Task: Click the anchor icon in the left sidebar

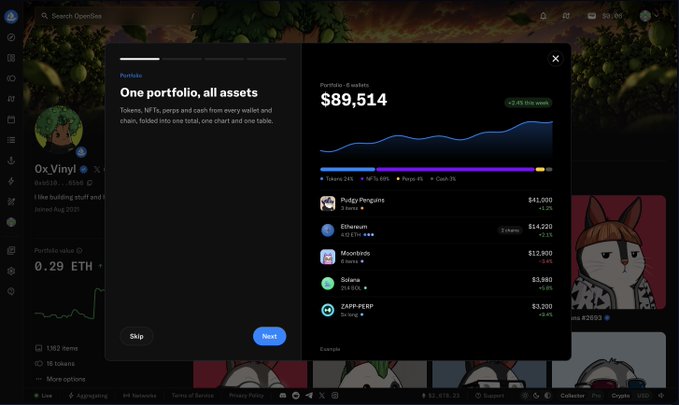Action: tap(11, 160)
